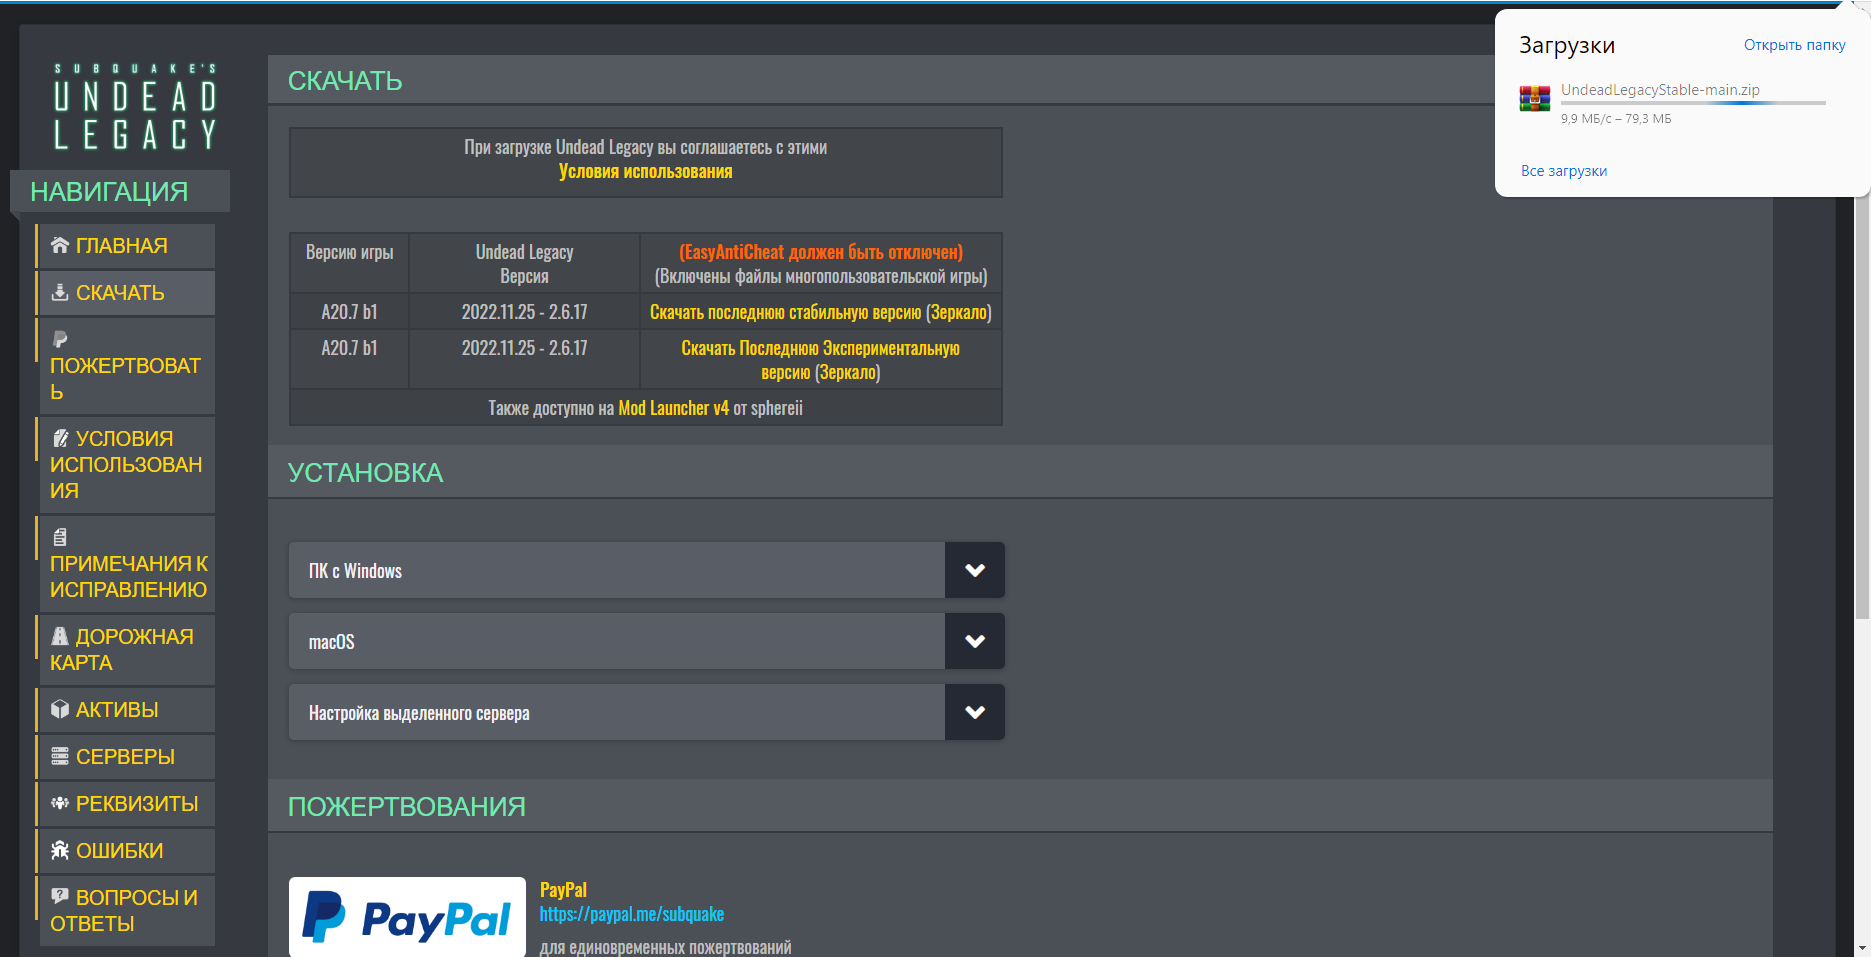Click Зеркало link in the experimental version row

point(847,372)
